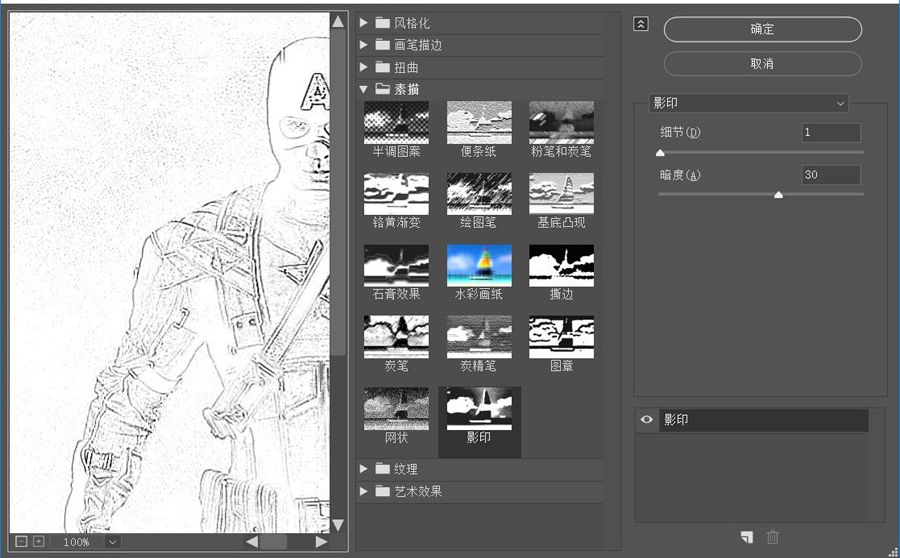Click the preview scroll up arrow
The image size is (900, 558).
[338, 22]
